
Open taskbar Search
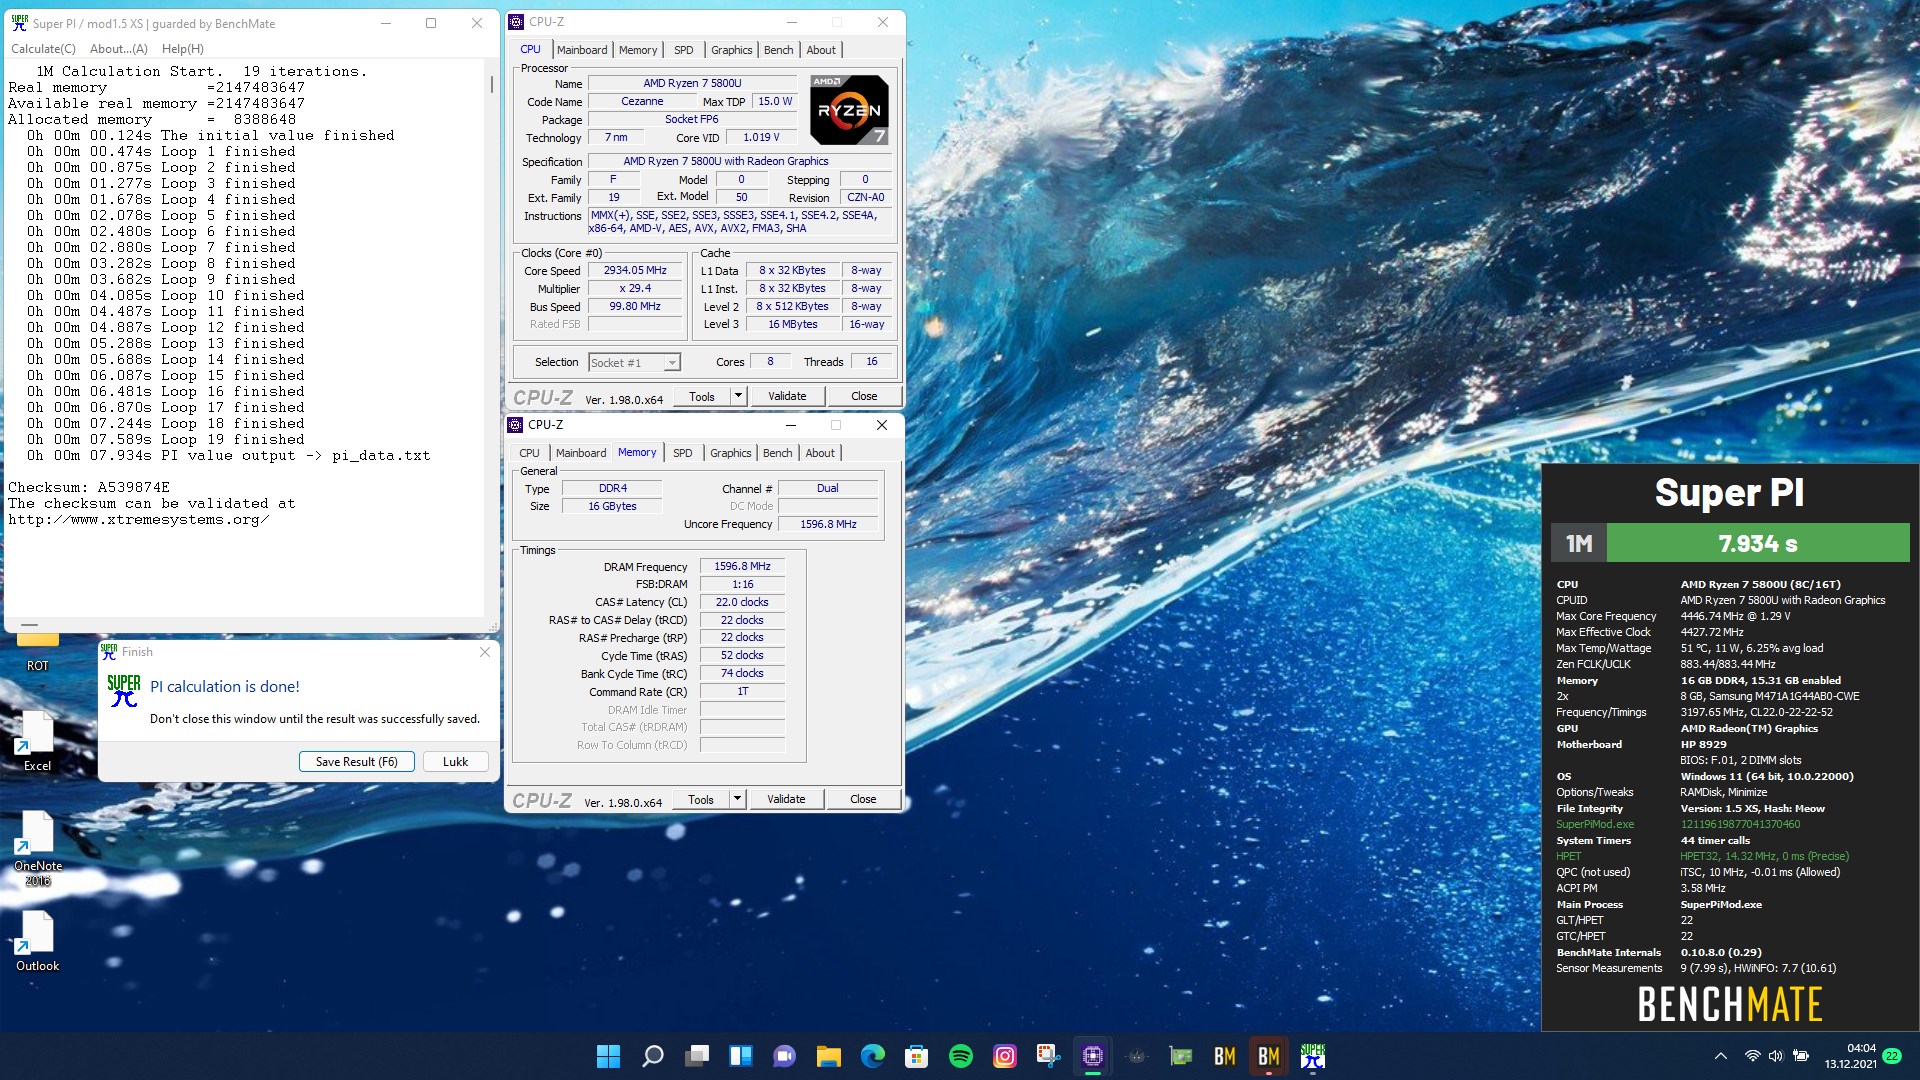652,1056
